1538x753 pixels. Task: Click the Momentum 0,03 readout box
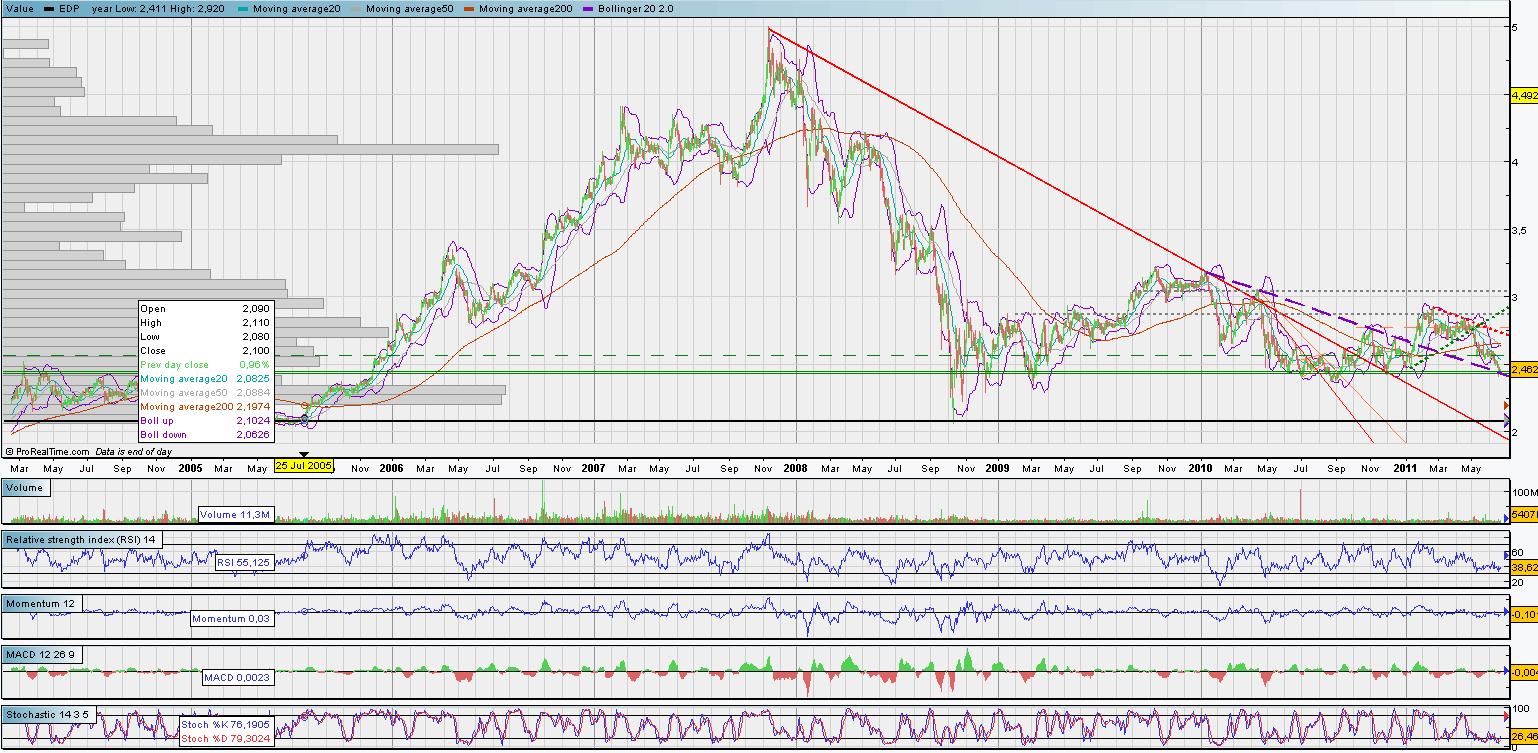coord(232,620)
